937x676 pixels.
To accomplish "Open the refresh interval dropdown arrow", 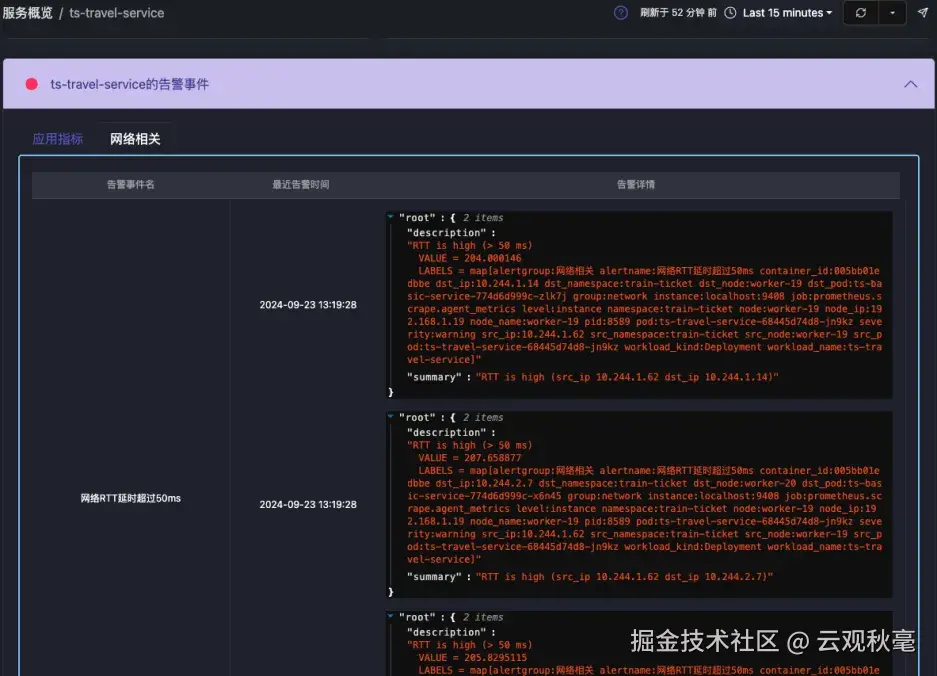I will (x=892, y=13).
